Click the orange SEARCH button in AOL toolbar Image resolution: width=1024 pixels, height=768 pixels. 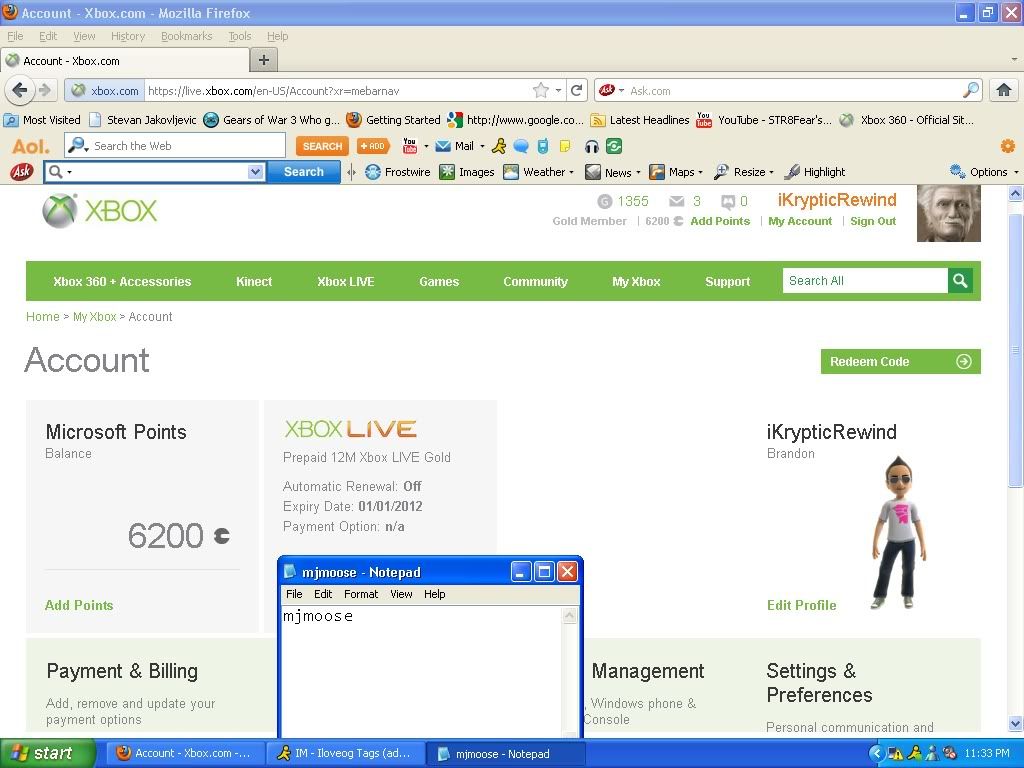pos(322,146)
